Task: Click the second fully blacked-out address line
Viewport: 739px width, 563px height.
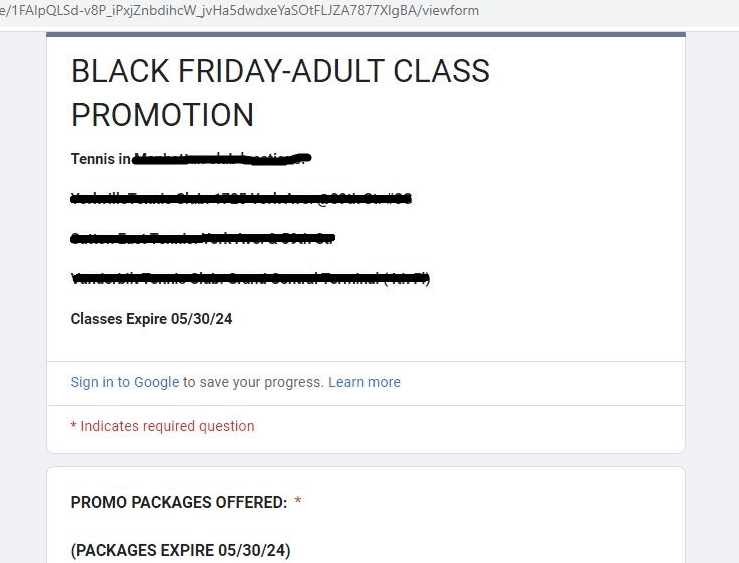Action: coord(202,239)
